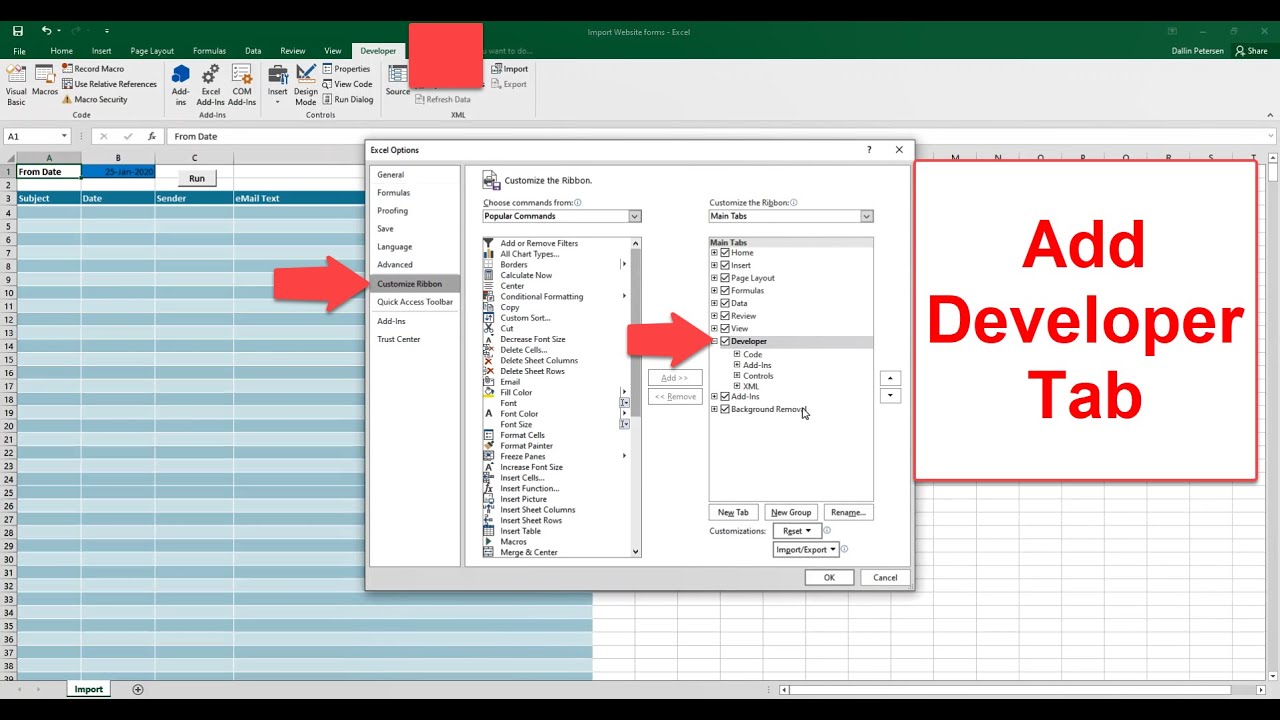Open the Name Box dropdown arrow
The height and width of the screenshot is (720, 1280).
click(64, 136)
